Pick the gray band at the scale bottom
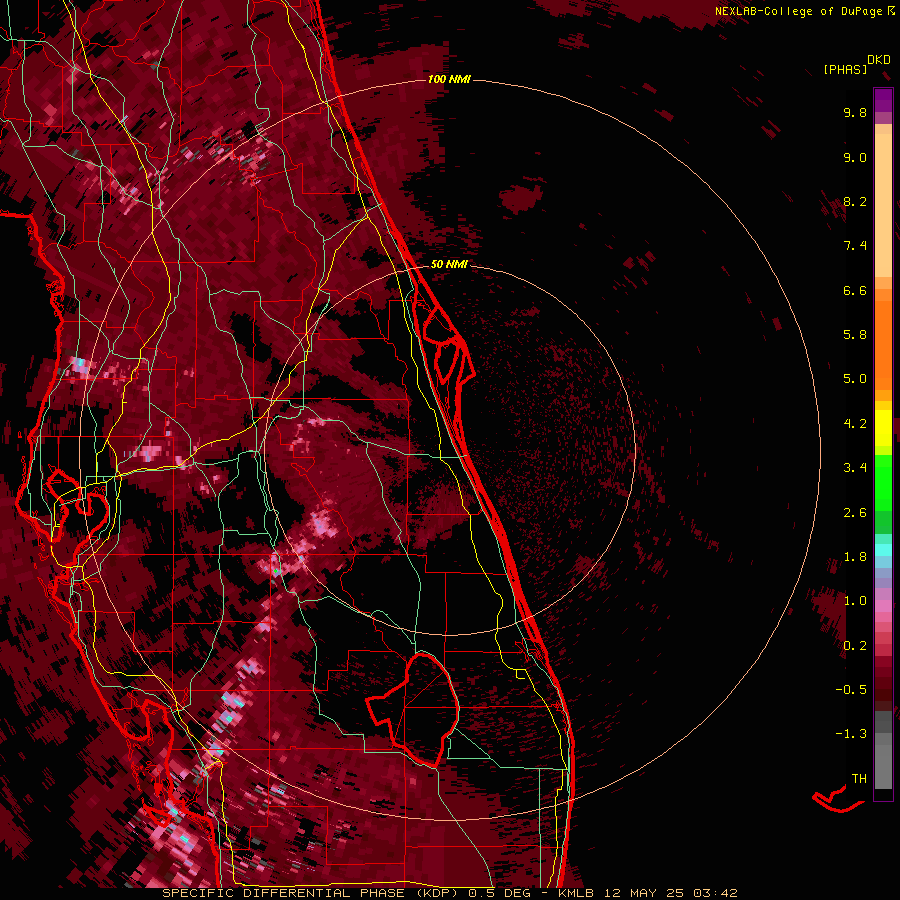 tap(883, 750)
